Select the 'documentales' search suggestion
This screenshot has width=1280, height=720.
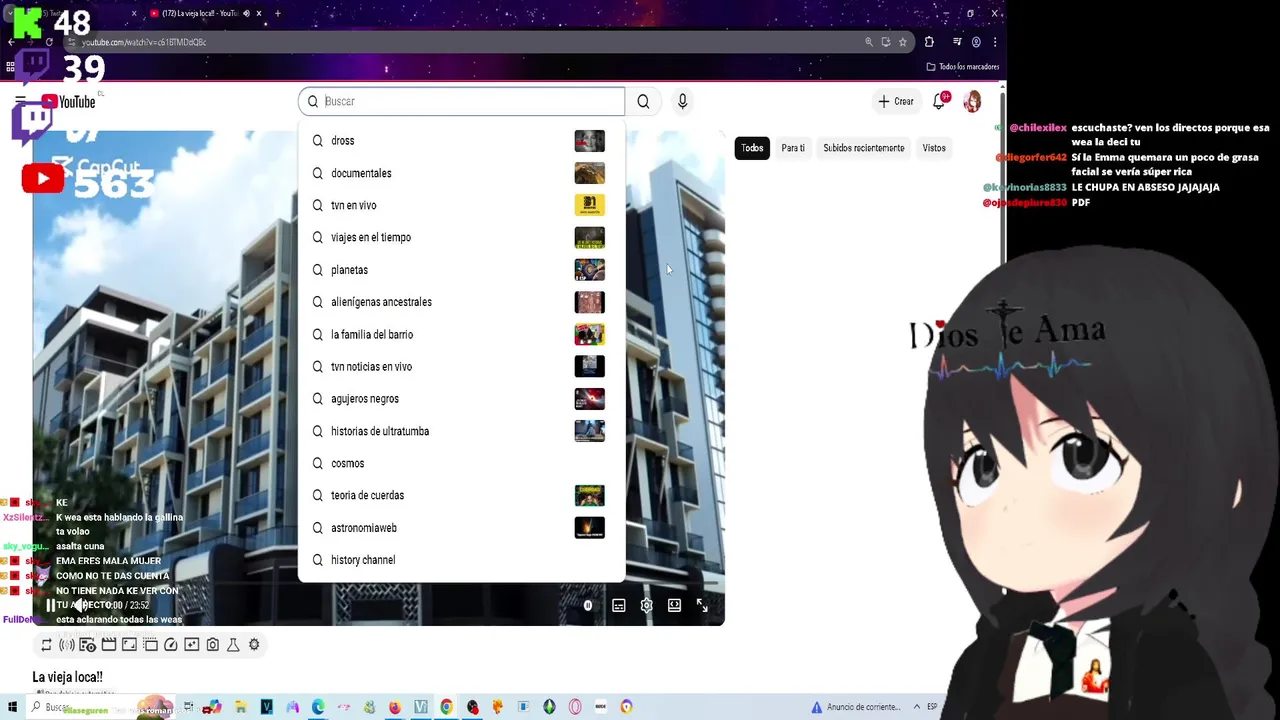461,173
